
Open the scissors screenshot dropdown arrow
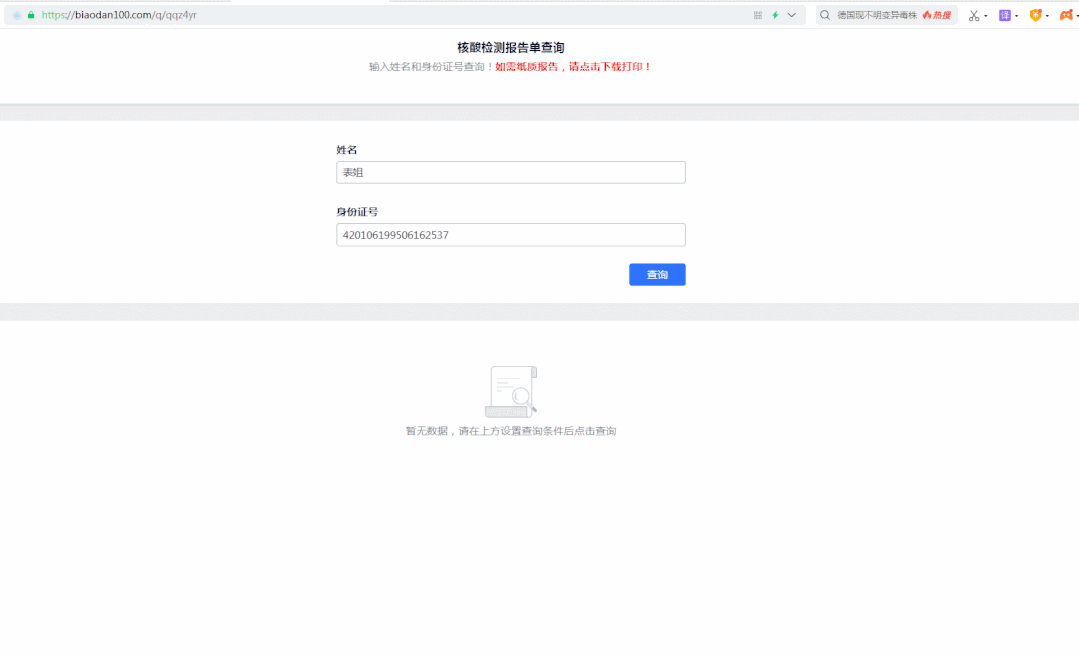coord(986,16)
